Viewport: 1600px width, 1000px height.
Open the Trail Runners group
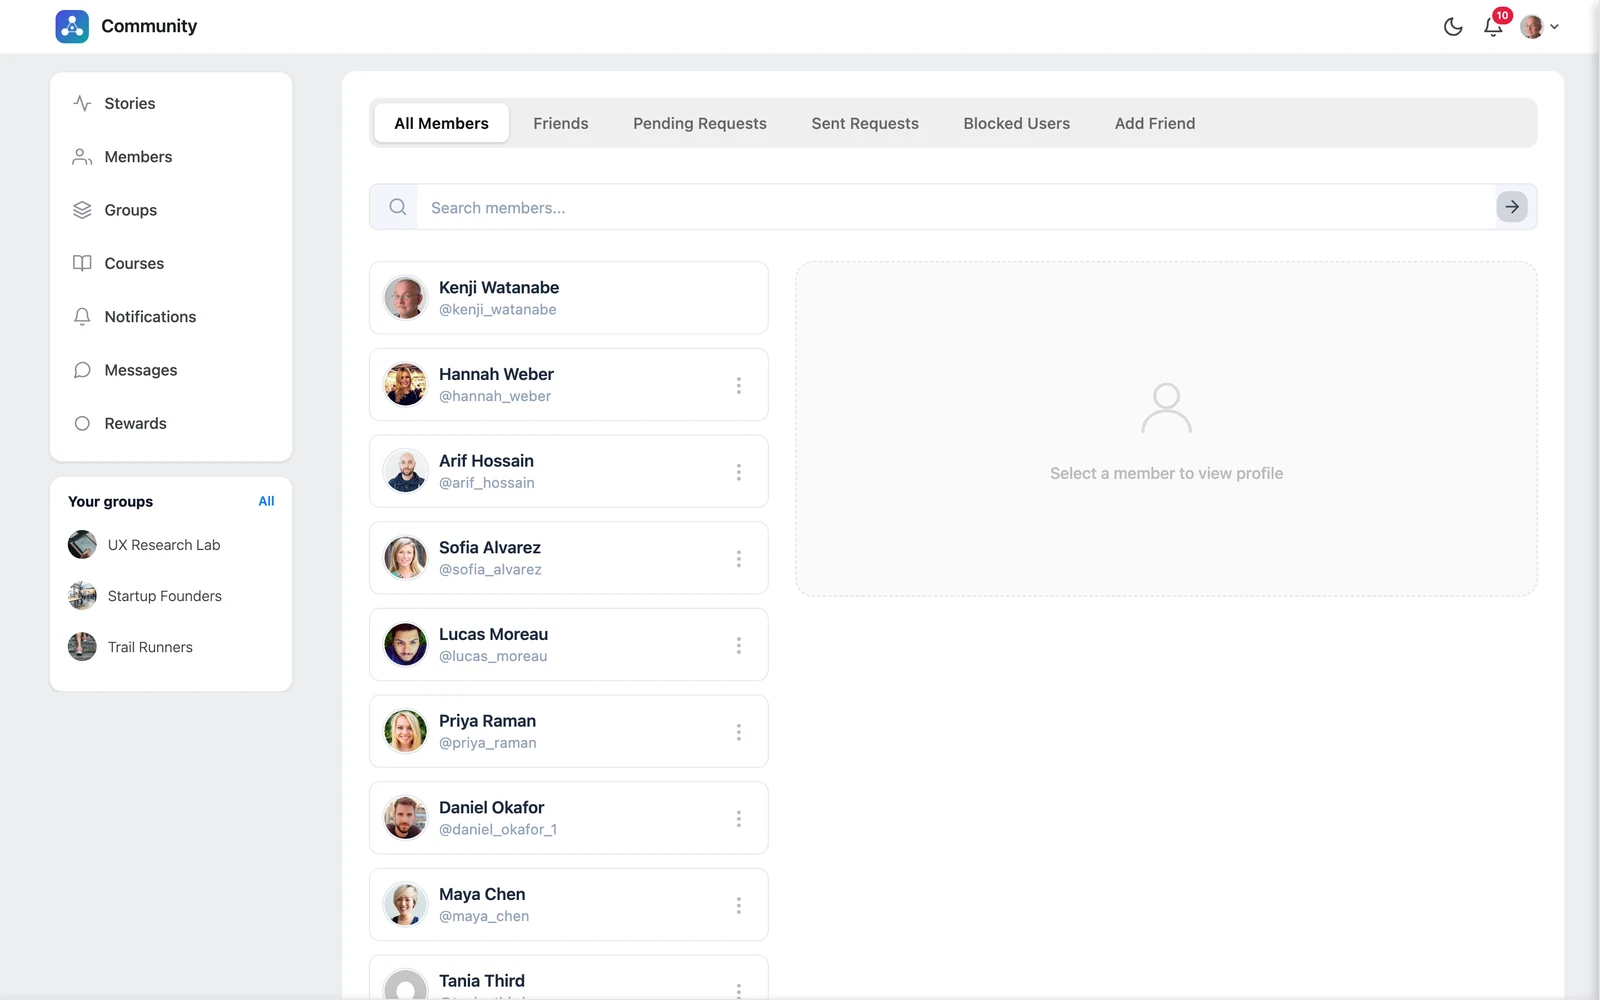pos(130,647)
